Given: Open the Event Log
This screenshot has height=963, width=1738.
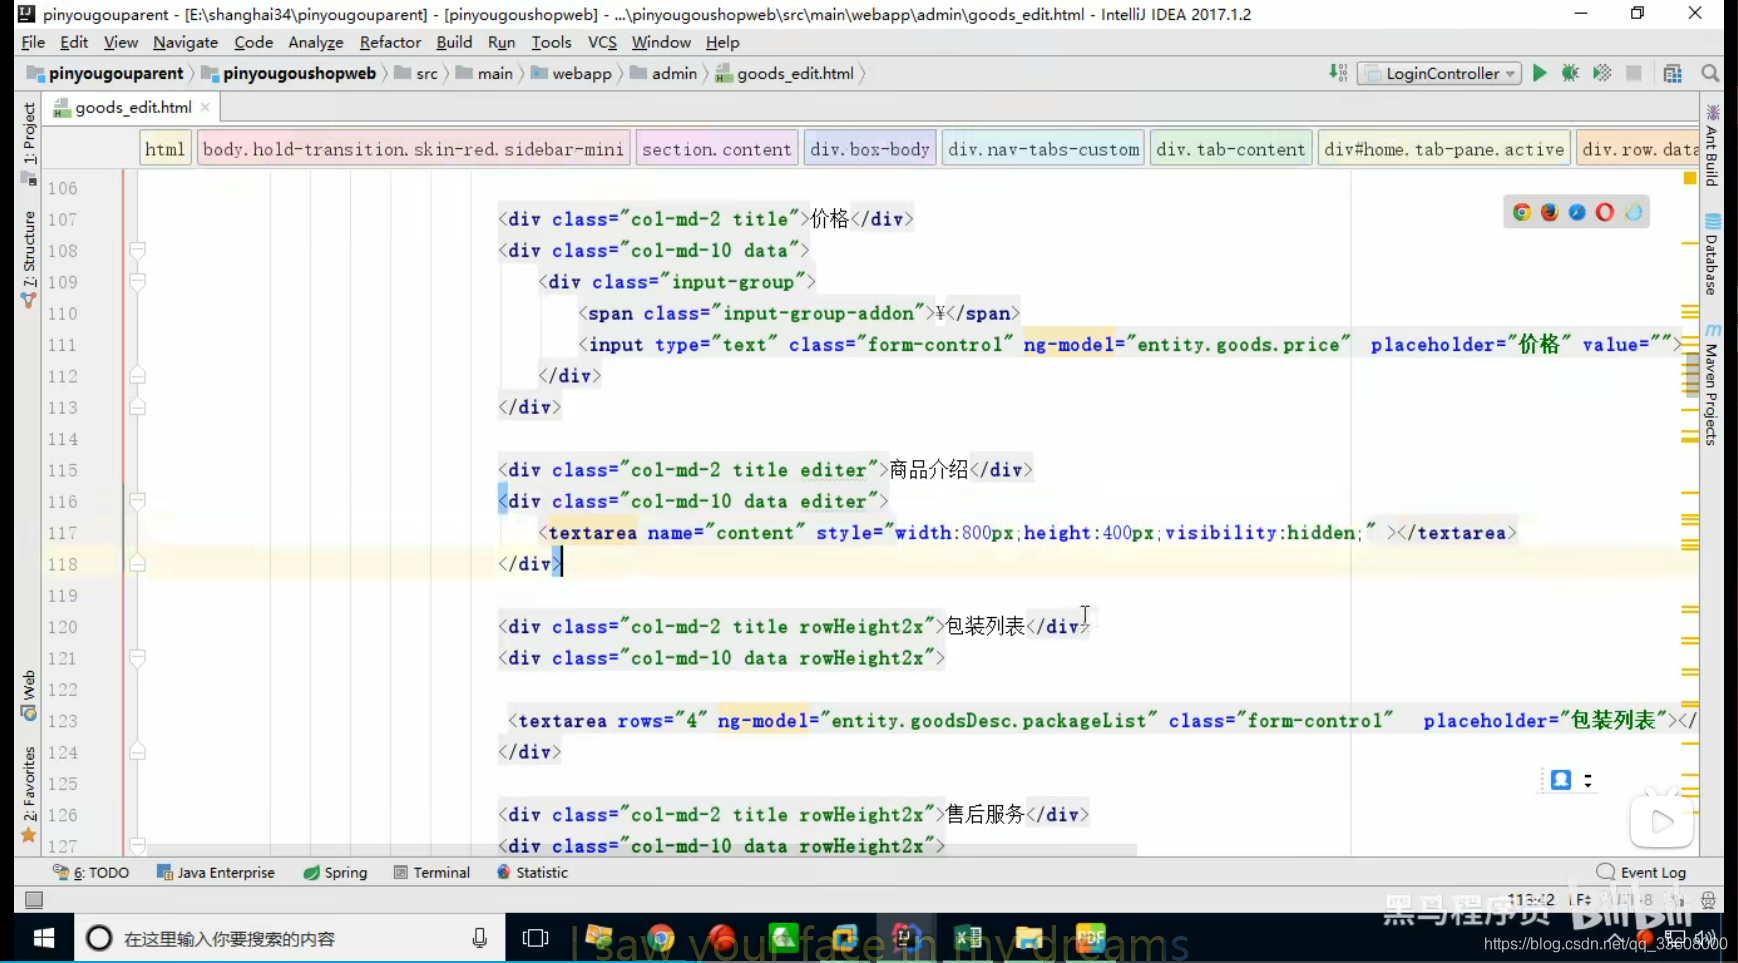Looking at the screenshot, I should 1642,873.
